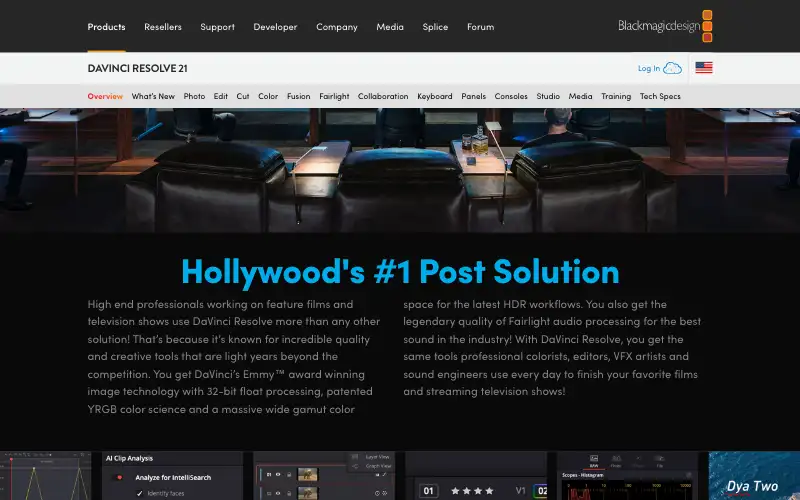This screenshot has width=800, height=500.
Task: Click the DaVinci Resolve 21 title
Action: coord(137,68)
